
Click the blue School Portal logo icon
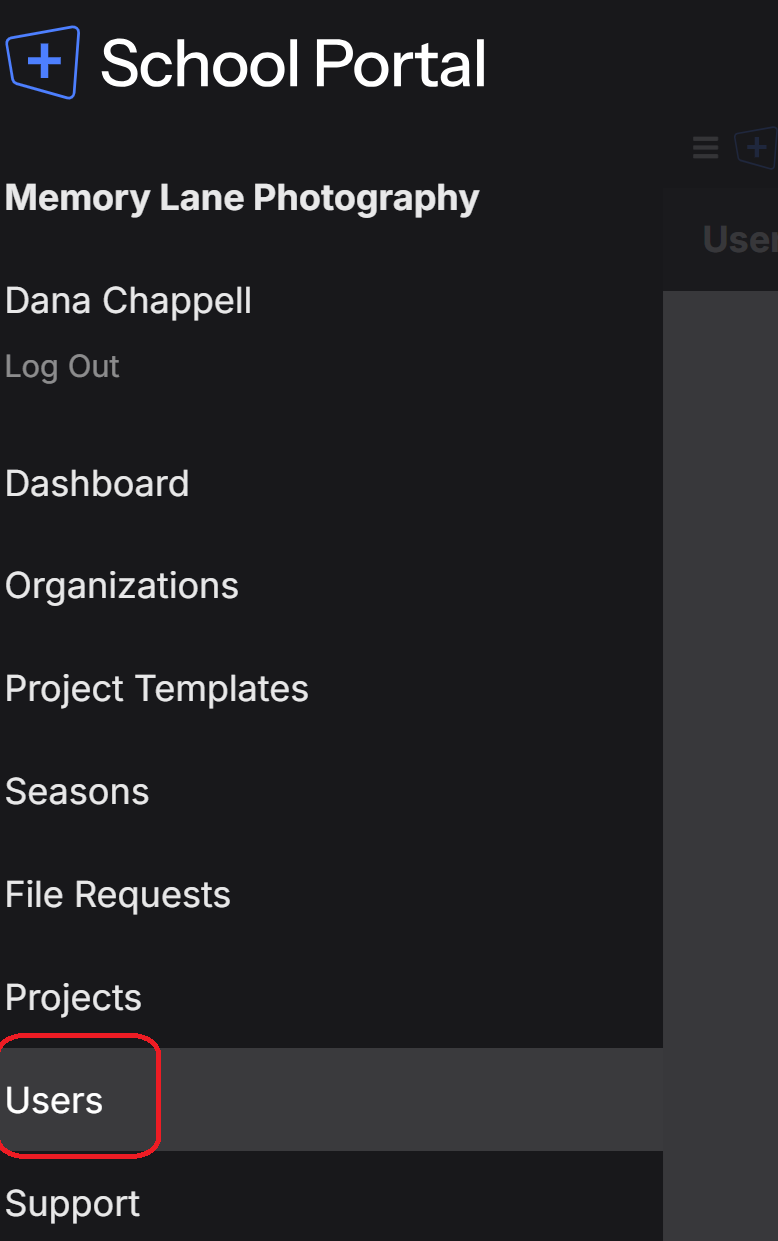[x=43, y=62]
